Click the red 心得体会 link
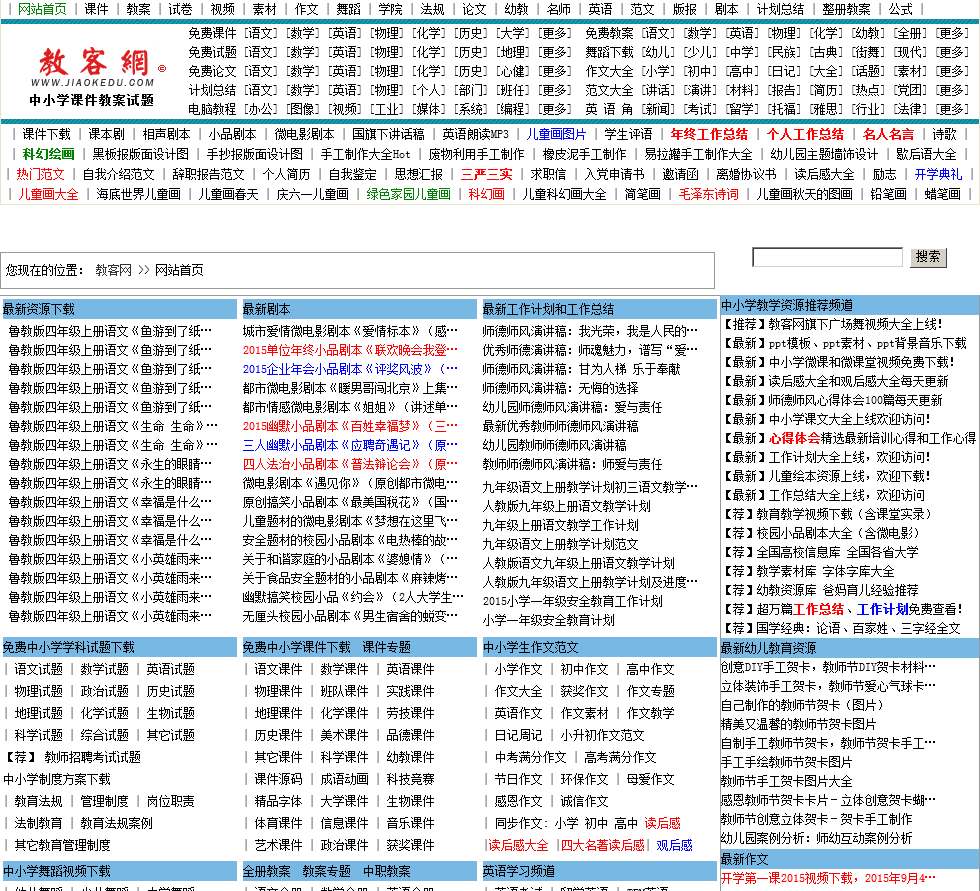The width and height of the screenshot is (980, 891). tap(794, 438)
